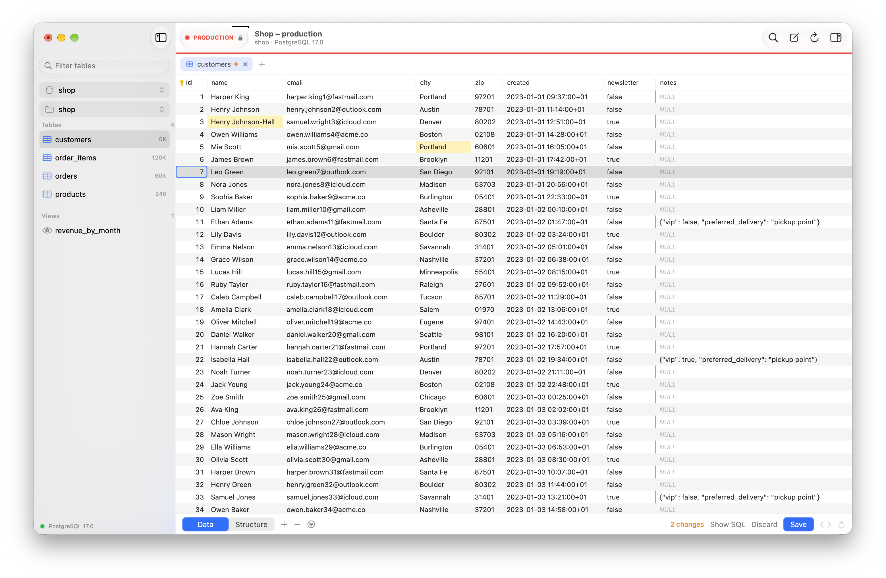Switch to the Data view tab
Image resolution: width=886 pixels, height=578 pixels.
click(x=205, y=524)
